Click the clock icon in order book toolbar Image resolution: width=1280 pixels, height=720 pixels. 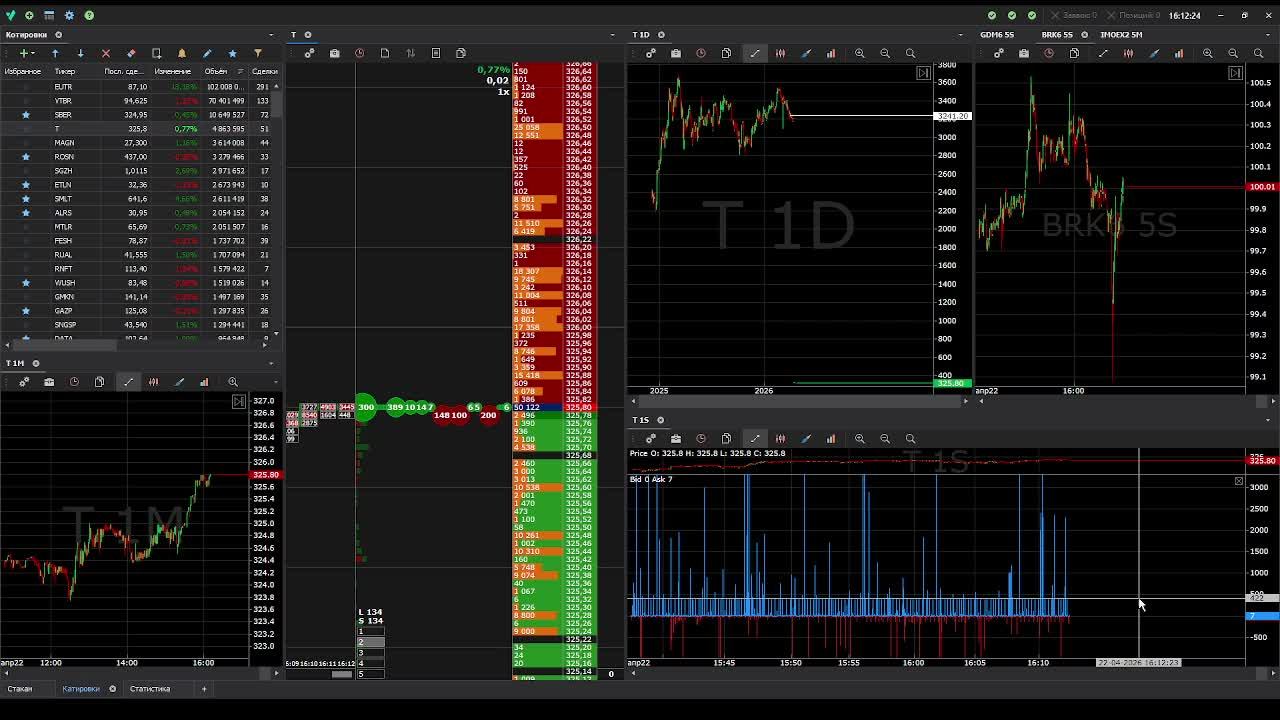[360, 53]
